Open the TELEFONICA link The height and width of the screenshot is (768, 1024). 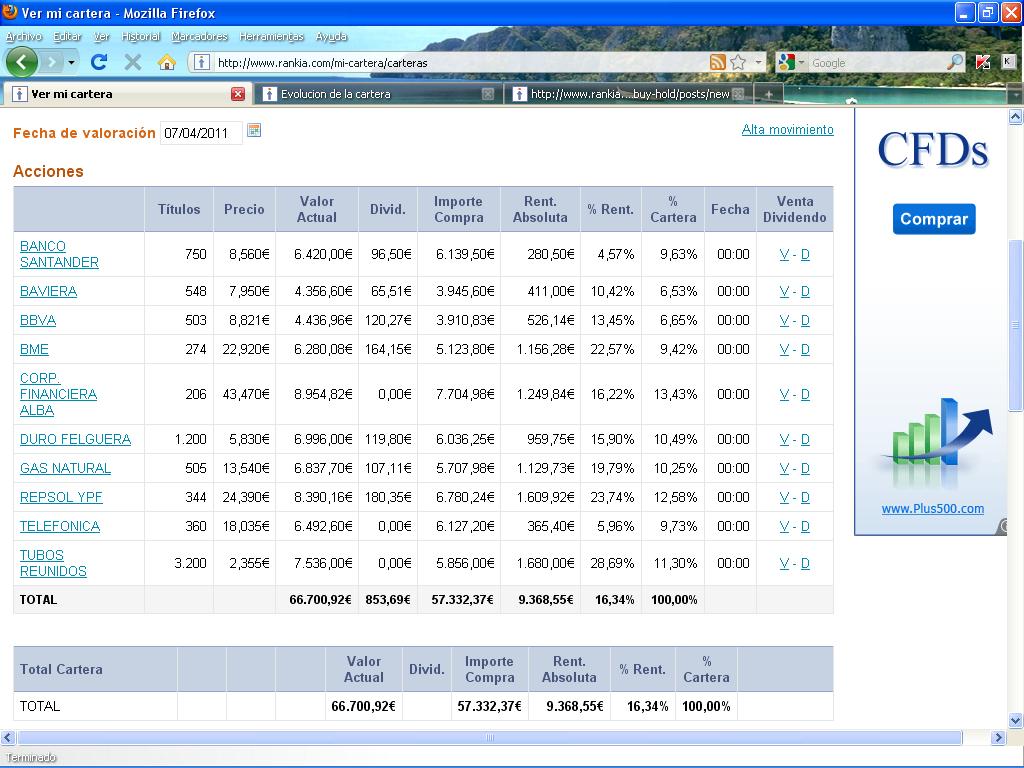[60, 526]
